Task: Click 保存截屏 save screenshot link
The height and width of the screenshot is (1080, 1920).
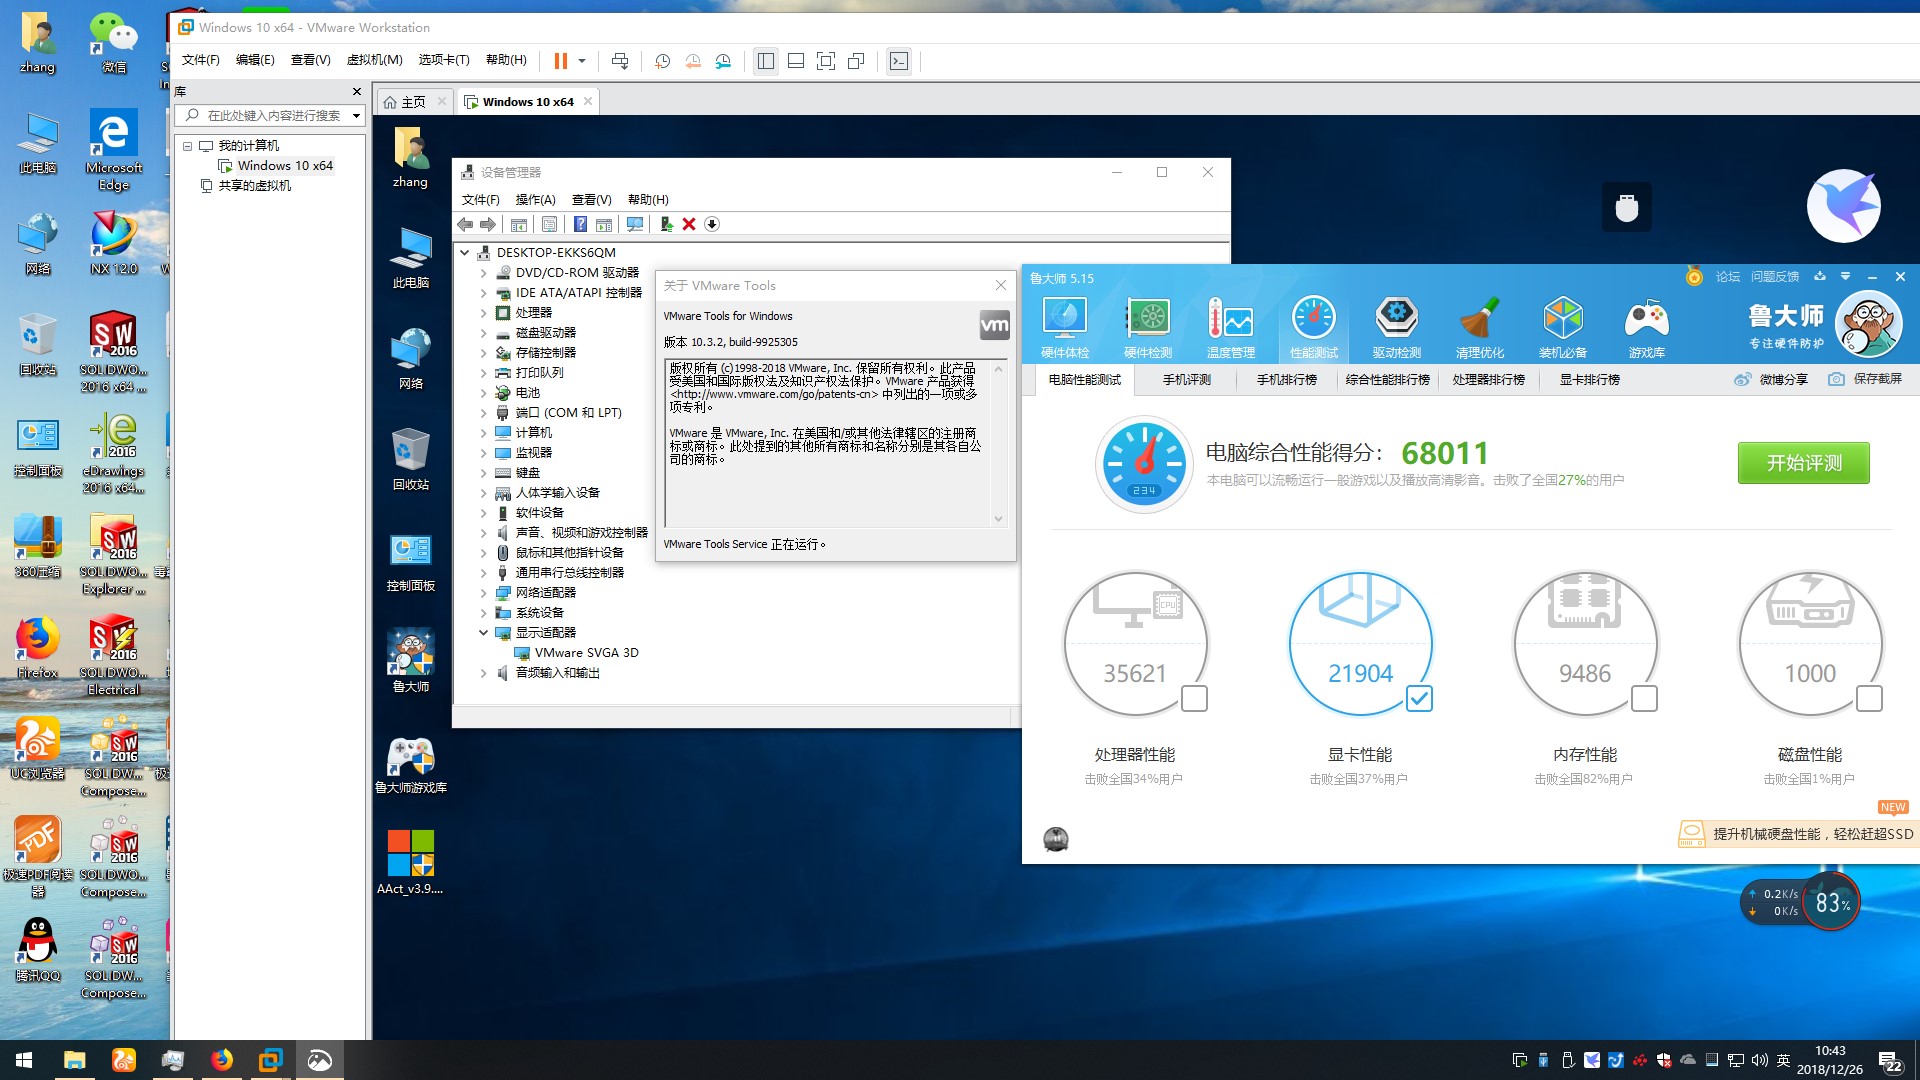Action: pyautogui.click(x=1865, y=380)
